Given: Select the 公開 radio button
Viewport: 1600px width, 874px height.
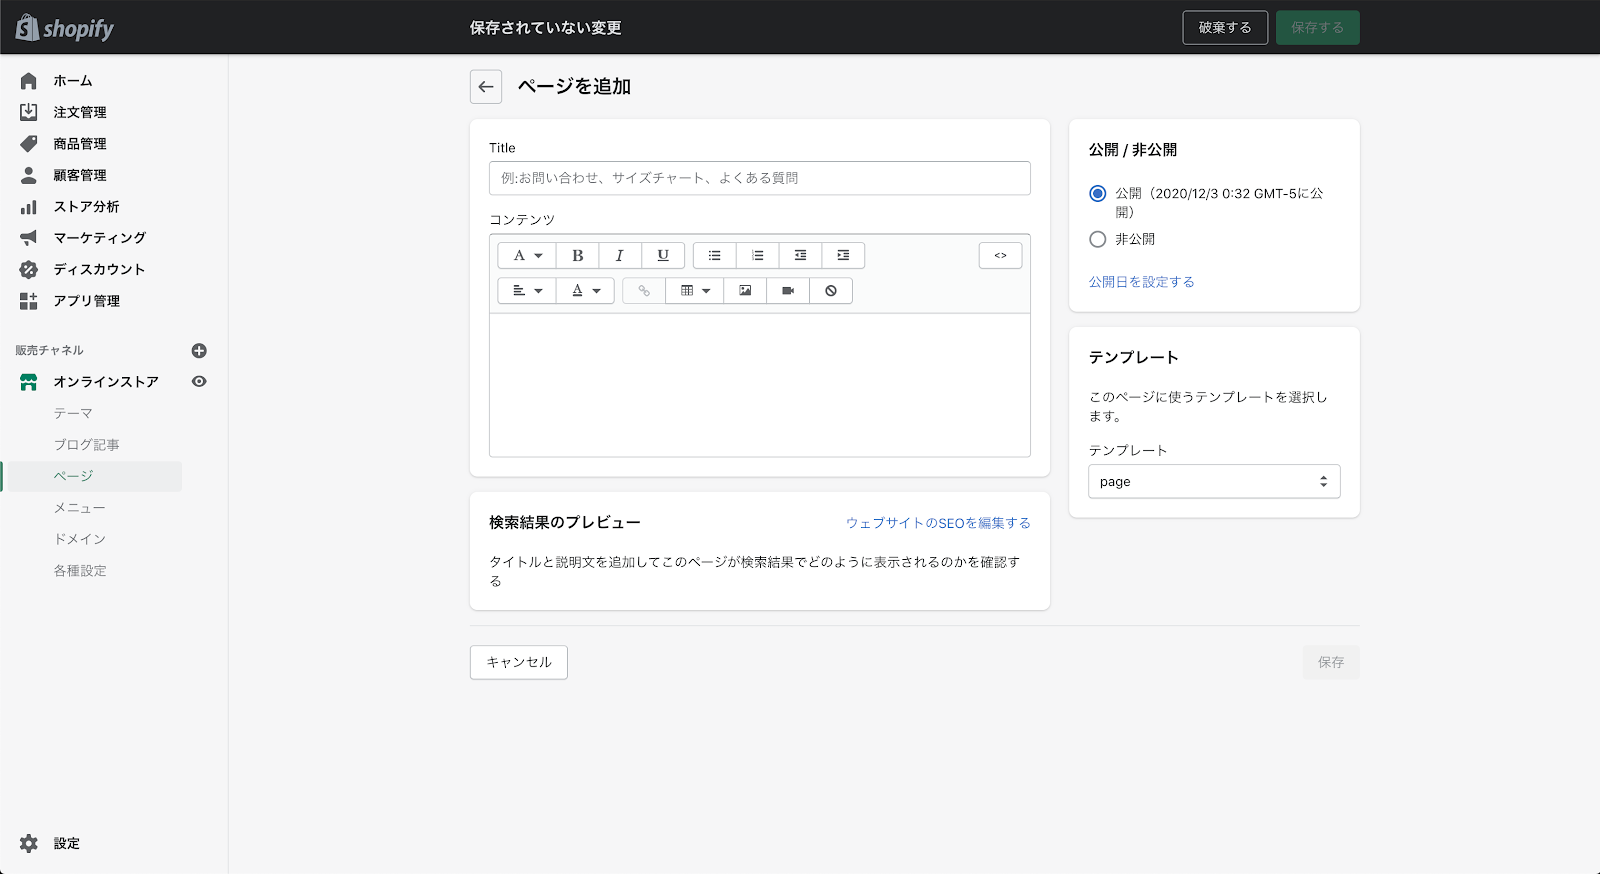Looking at the screenshot, I should coord(1098,194).
